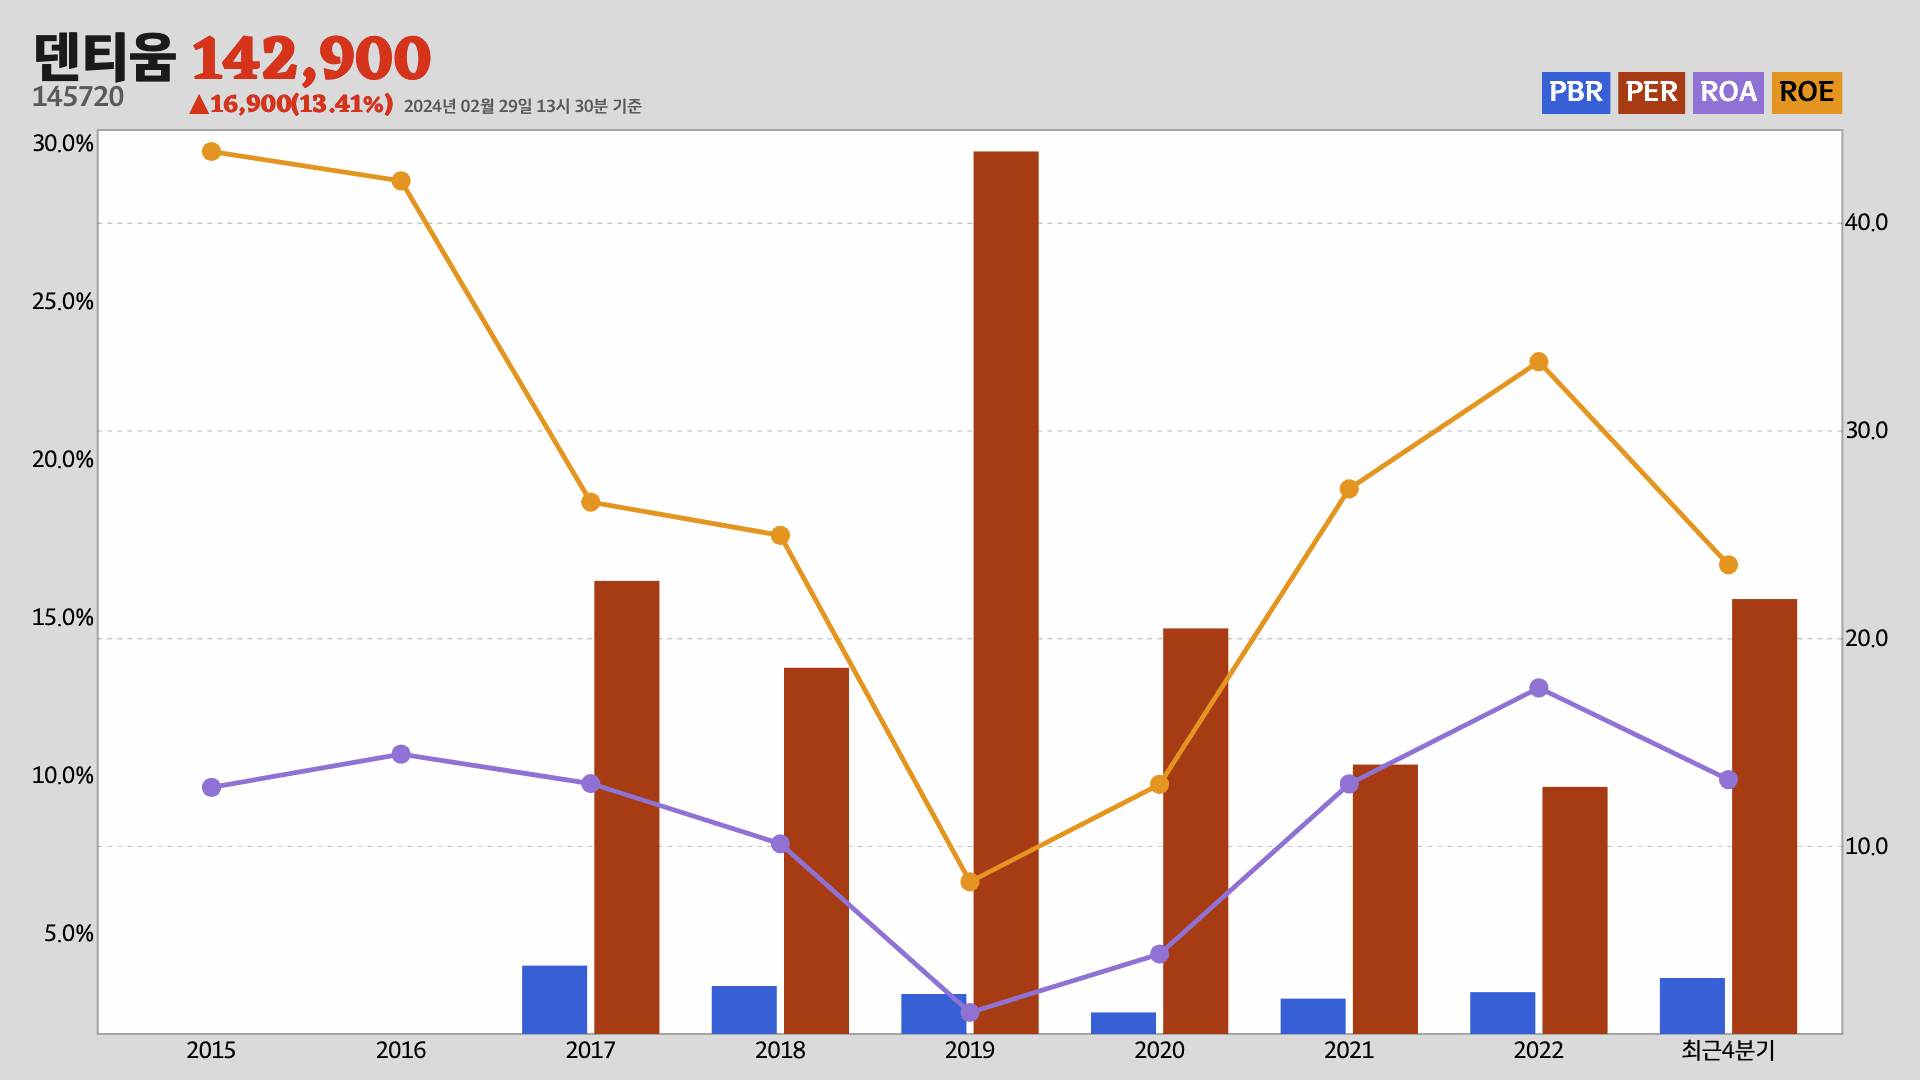
Task: Select the 2020 PER bar
Action: click(x=1195, y=831)
